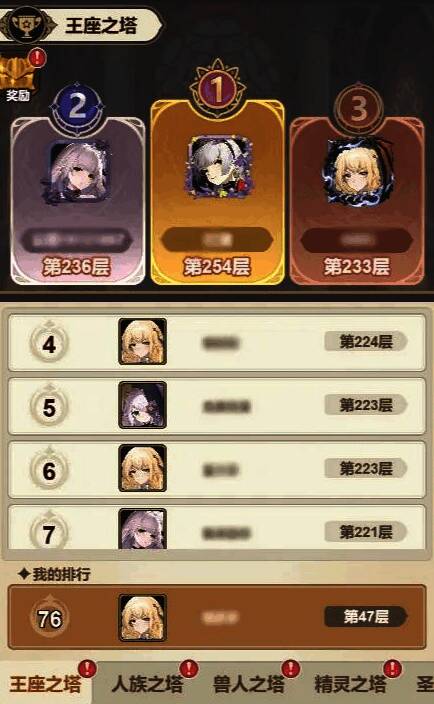434x704 pixels.
Task: Switch to the 兽人之塔 tab
Action: (249, 684)
